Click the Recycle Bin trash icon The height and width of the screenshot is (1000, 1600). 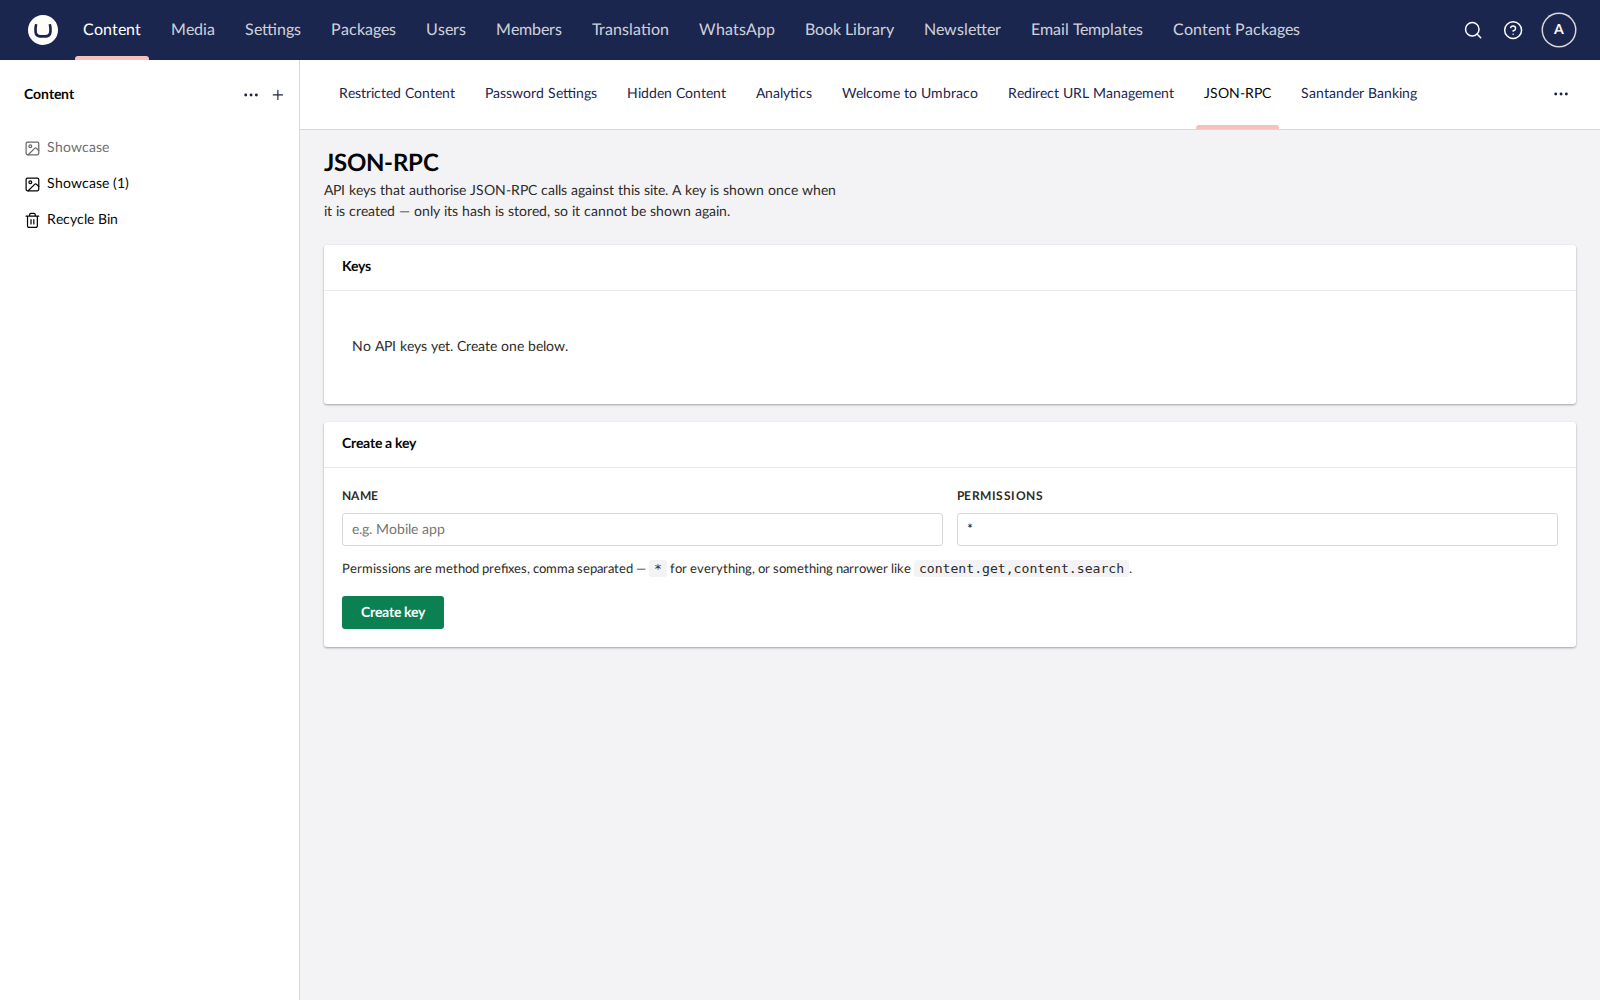(x=32, y=220)
